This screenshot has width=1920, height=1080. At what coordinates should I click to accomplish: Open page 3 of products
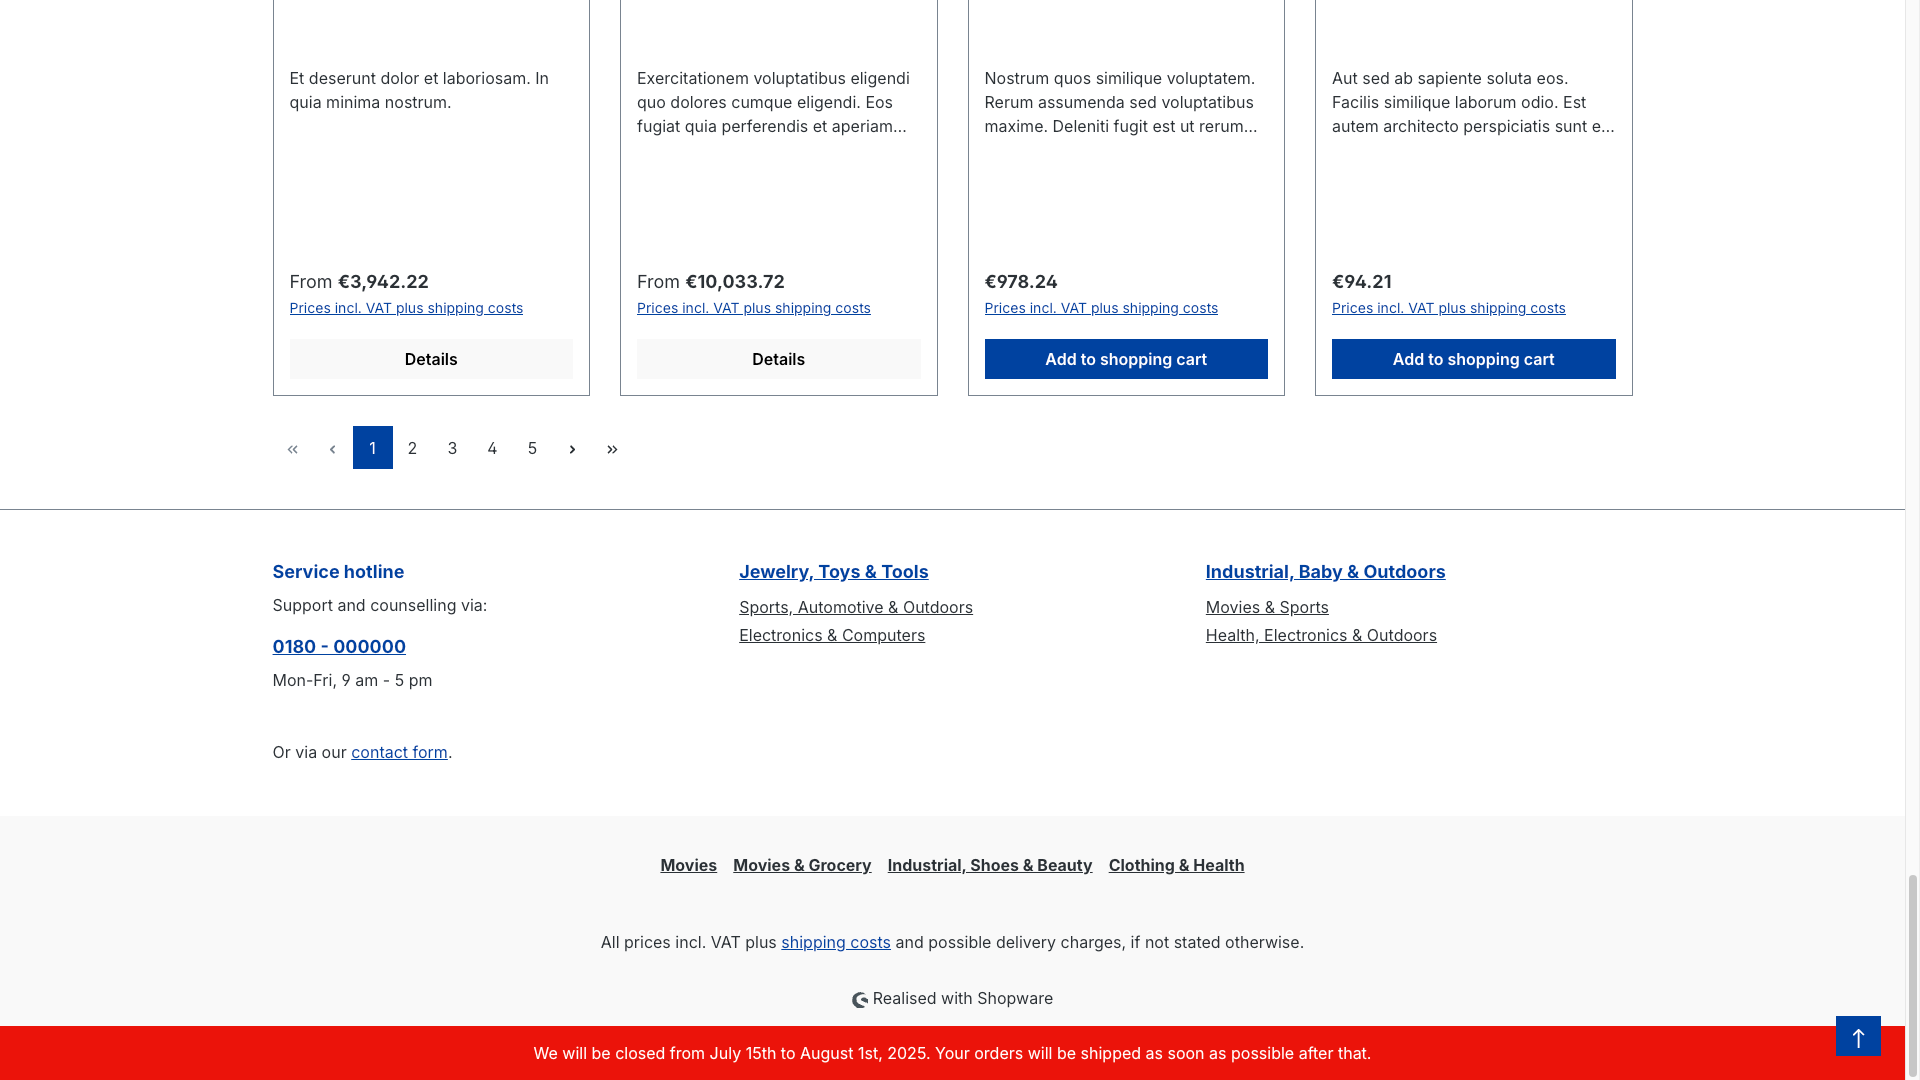coord(452,448)
